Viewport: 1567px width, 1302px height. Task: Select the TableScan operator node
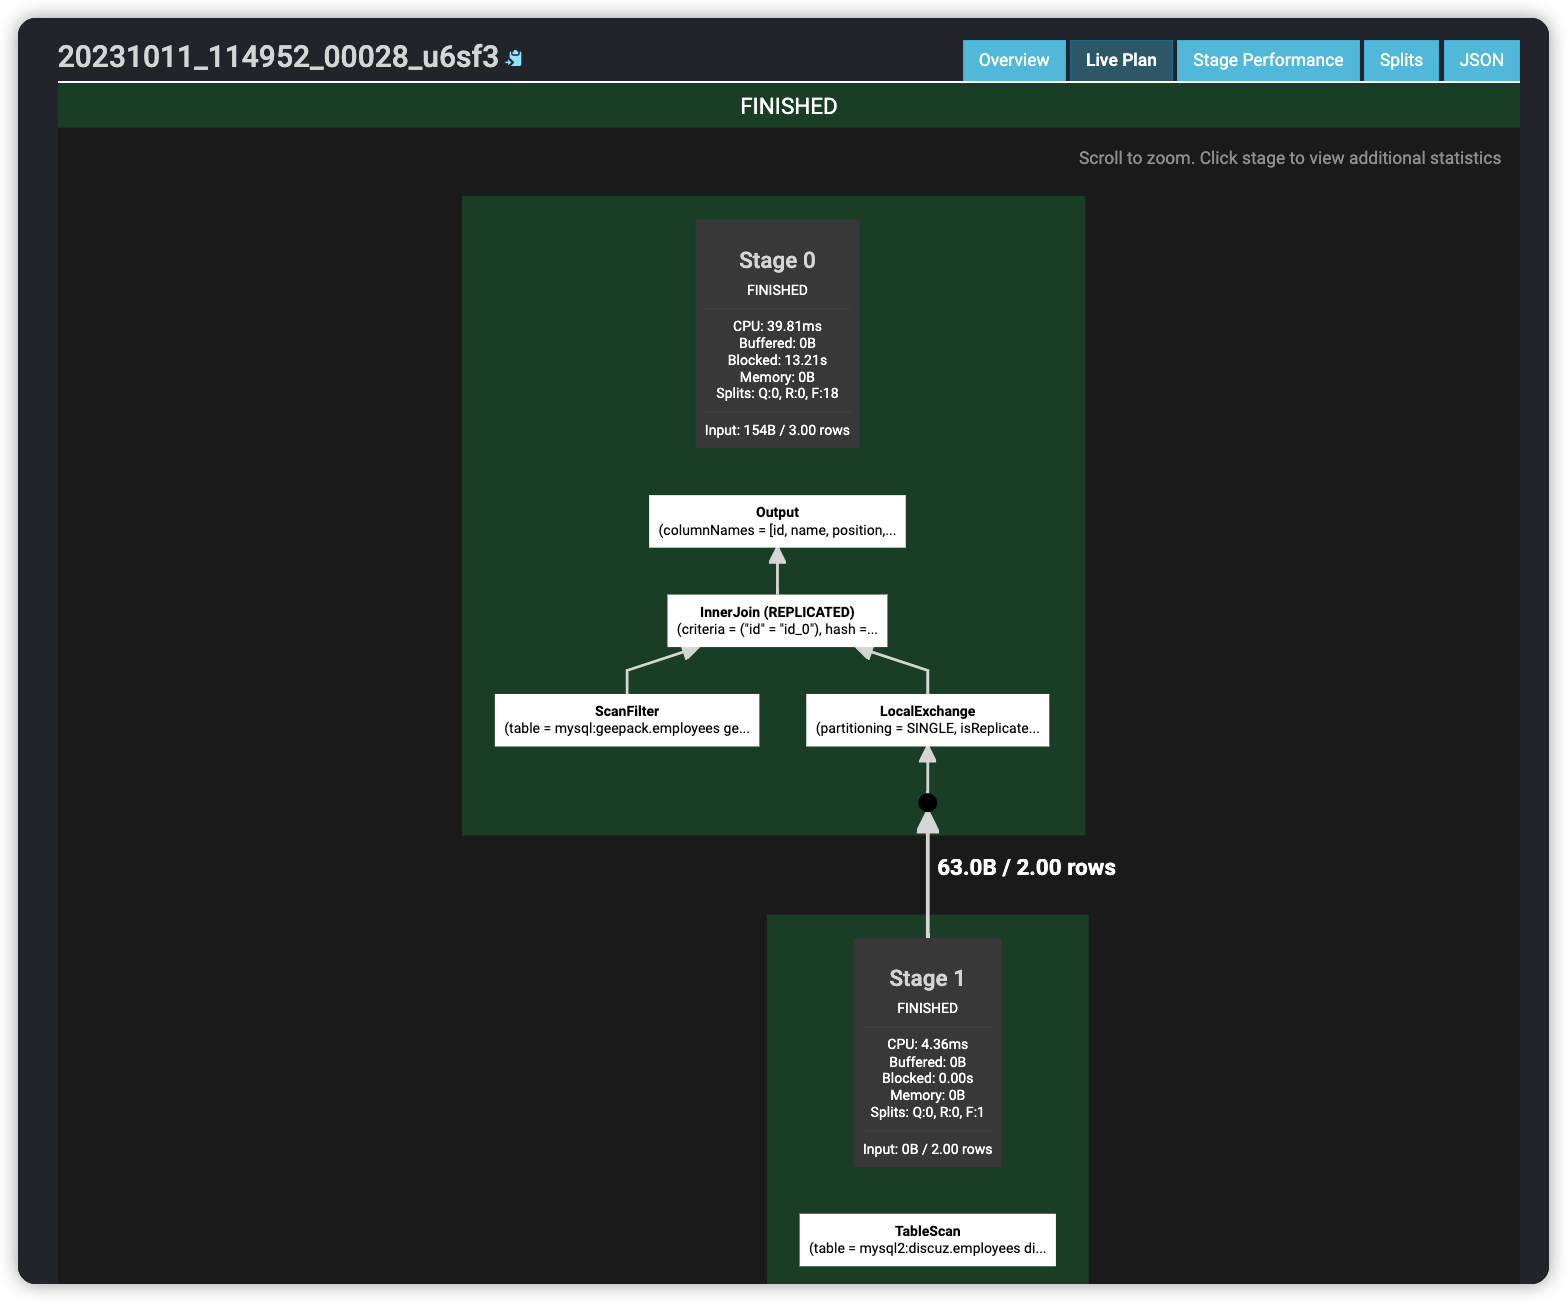pyautogui.click(x=927, y=1240)
